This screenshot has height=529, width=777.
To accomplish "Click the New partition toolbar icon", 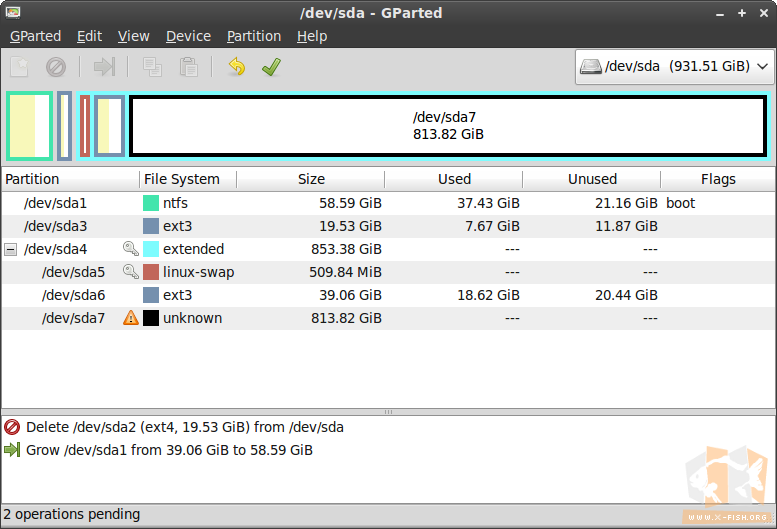I will [20, 67].
